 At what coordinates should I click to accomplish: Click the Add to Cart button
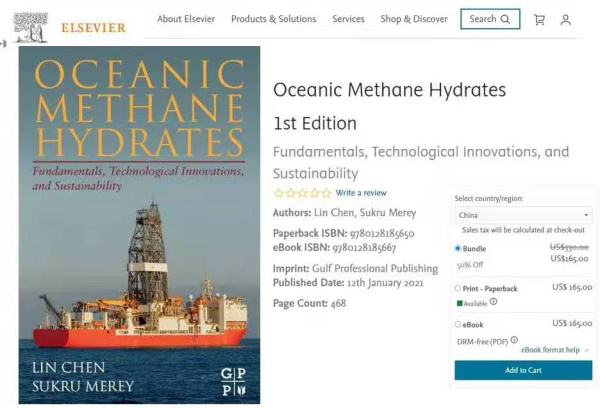(x=523, y=370)
